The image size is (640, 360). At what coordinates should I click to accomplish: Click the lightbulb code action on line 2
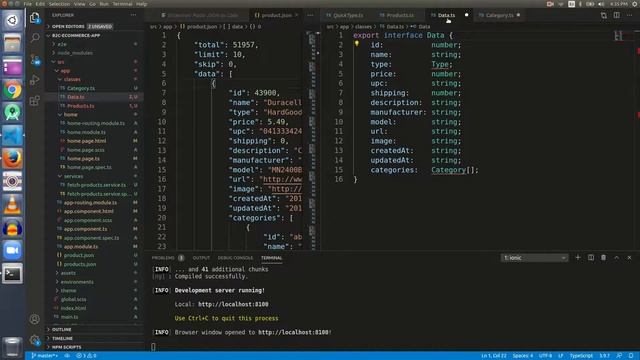[x=357, y=44]
